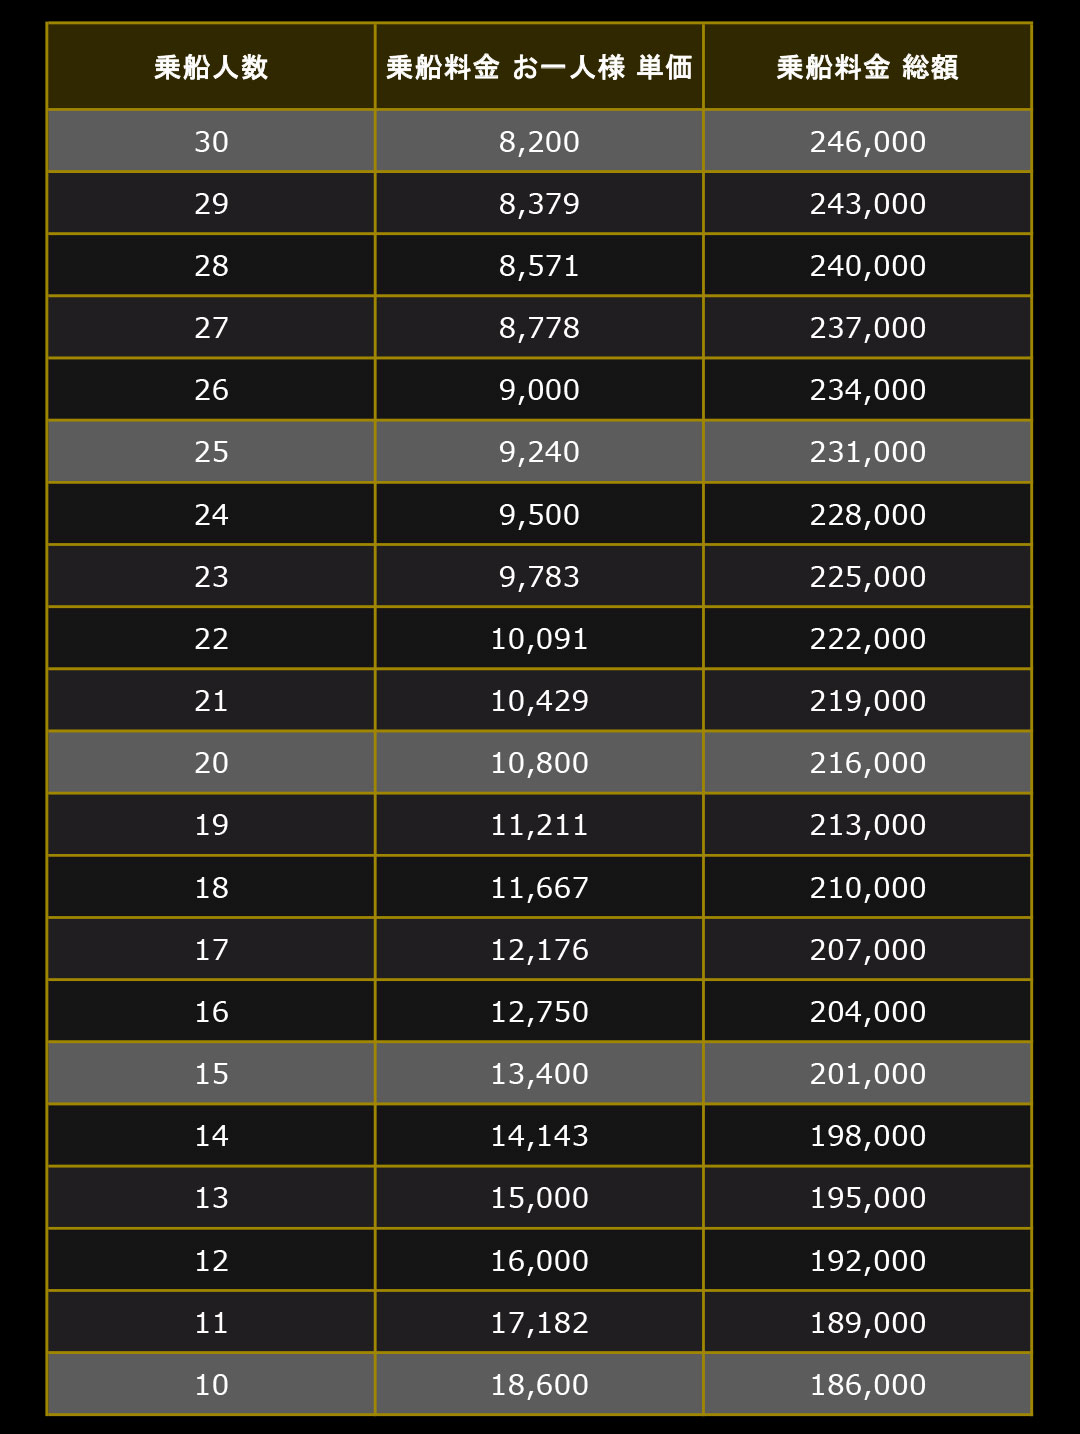Select the total cell 246,000

(x=867, y=141)
